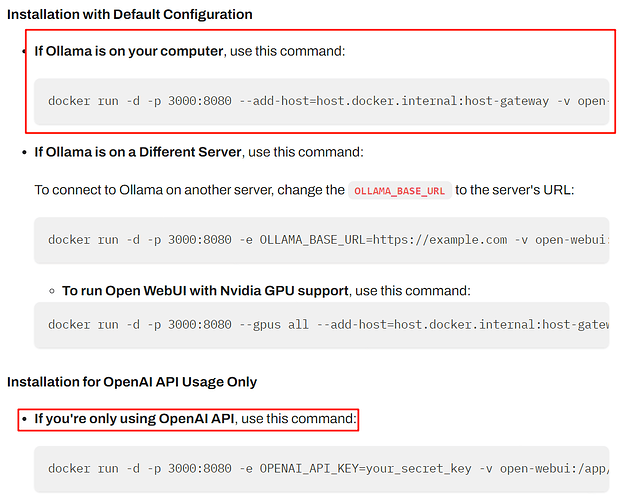The width and height of the screenshot is (633, 500).
Task: Click the red OLLAMA_BASE_URL inline code tag
Action: point(400,190)
